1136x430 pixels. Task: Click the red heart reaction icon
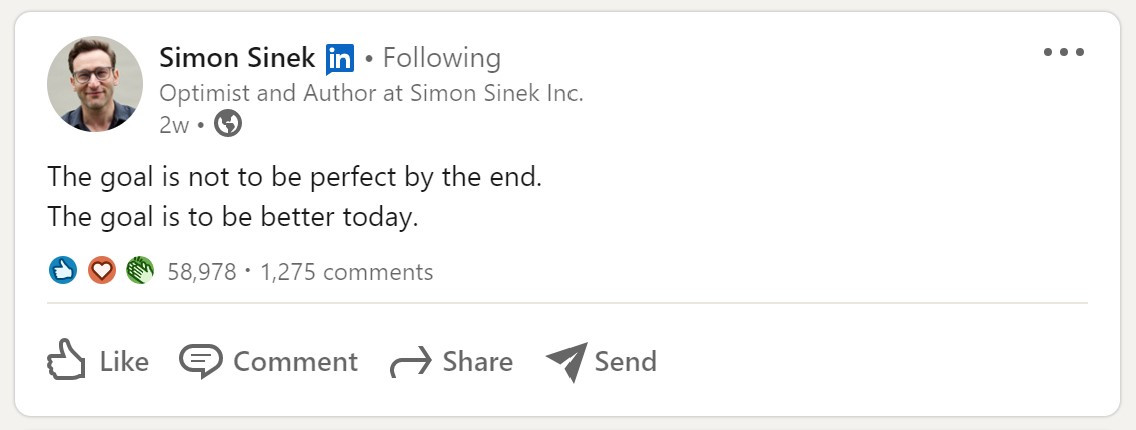click(101, 270)
